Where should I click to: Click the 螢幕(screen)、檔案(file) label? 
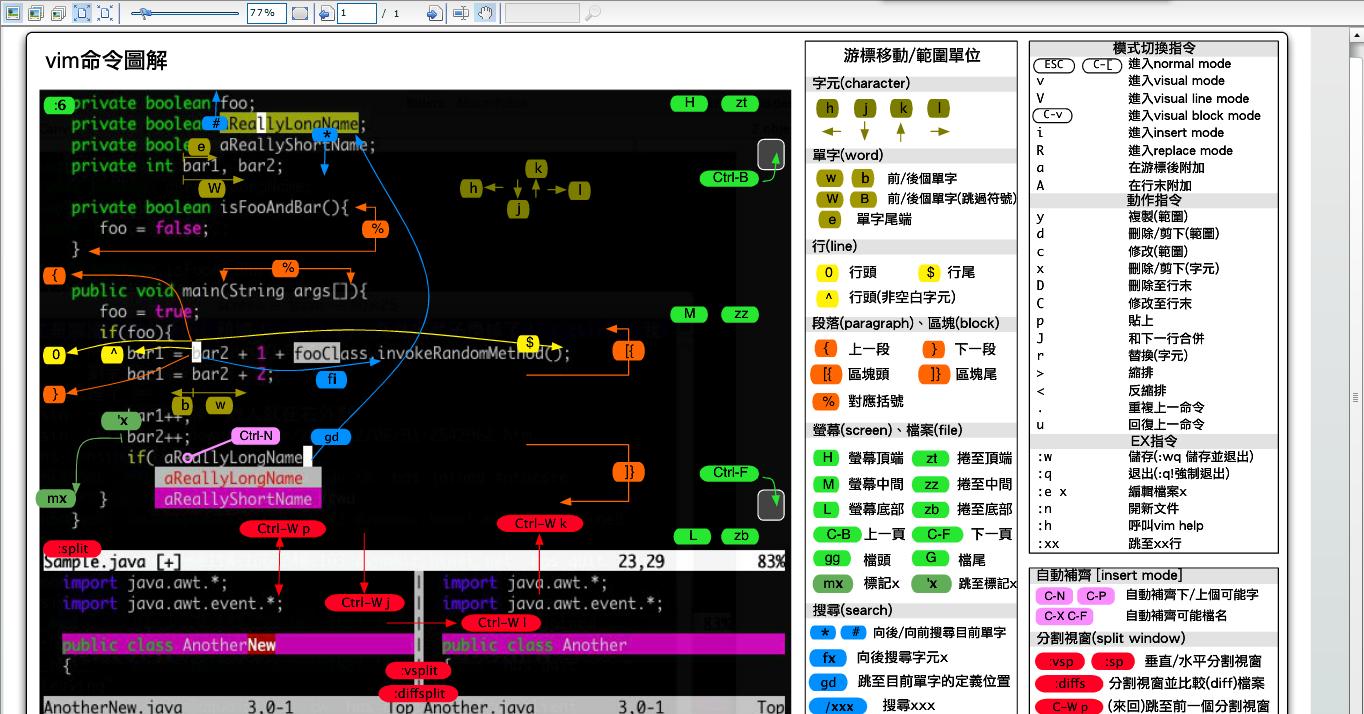(x=888, y=430)
